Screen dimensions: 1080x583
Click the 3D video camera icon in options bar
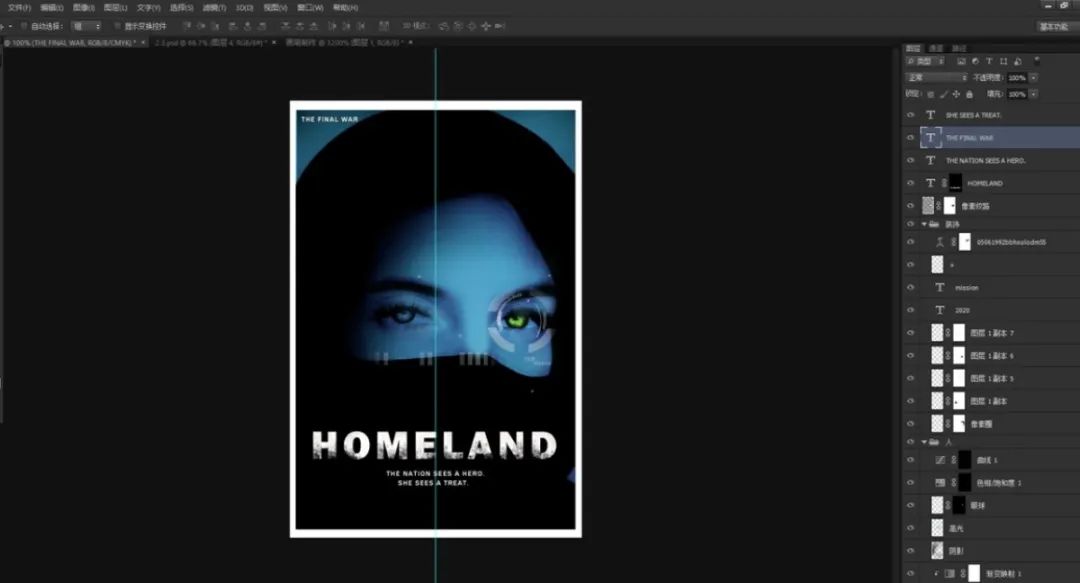pos(500,26)
